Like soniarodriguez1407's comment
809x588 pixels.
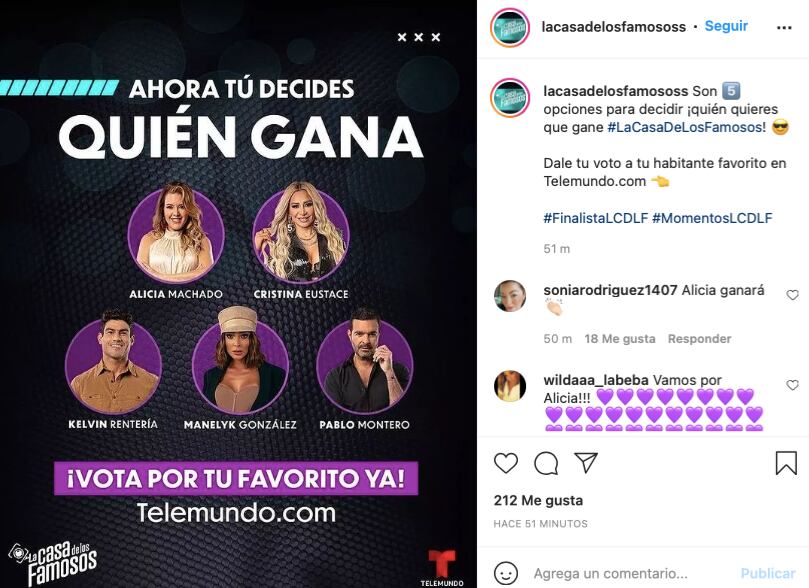[x=792, y=295]
